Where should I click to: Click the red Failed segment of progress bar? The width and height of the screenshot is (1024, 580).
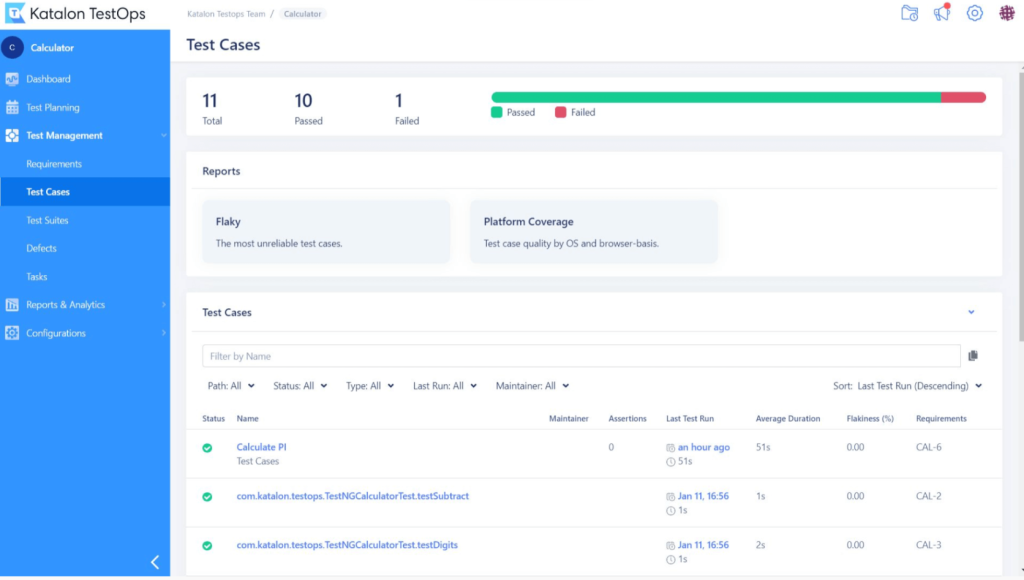pyautogui.click(x=963, y=97)
